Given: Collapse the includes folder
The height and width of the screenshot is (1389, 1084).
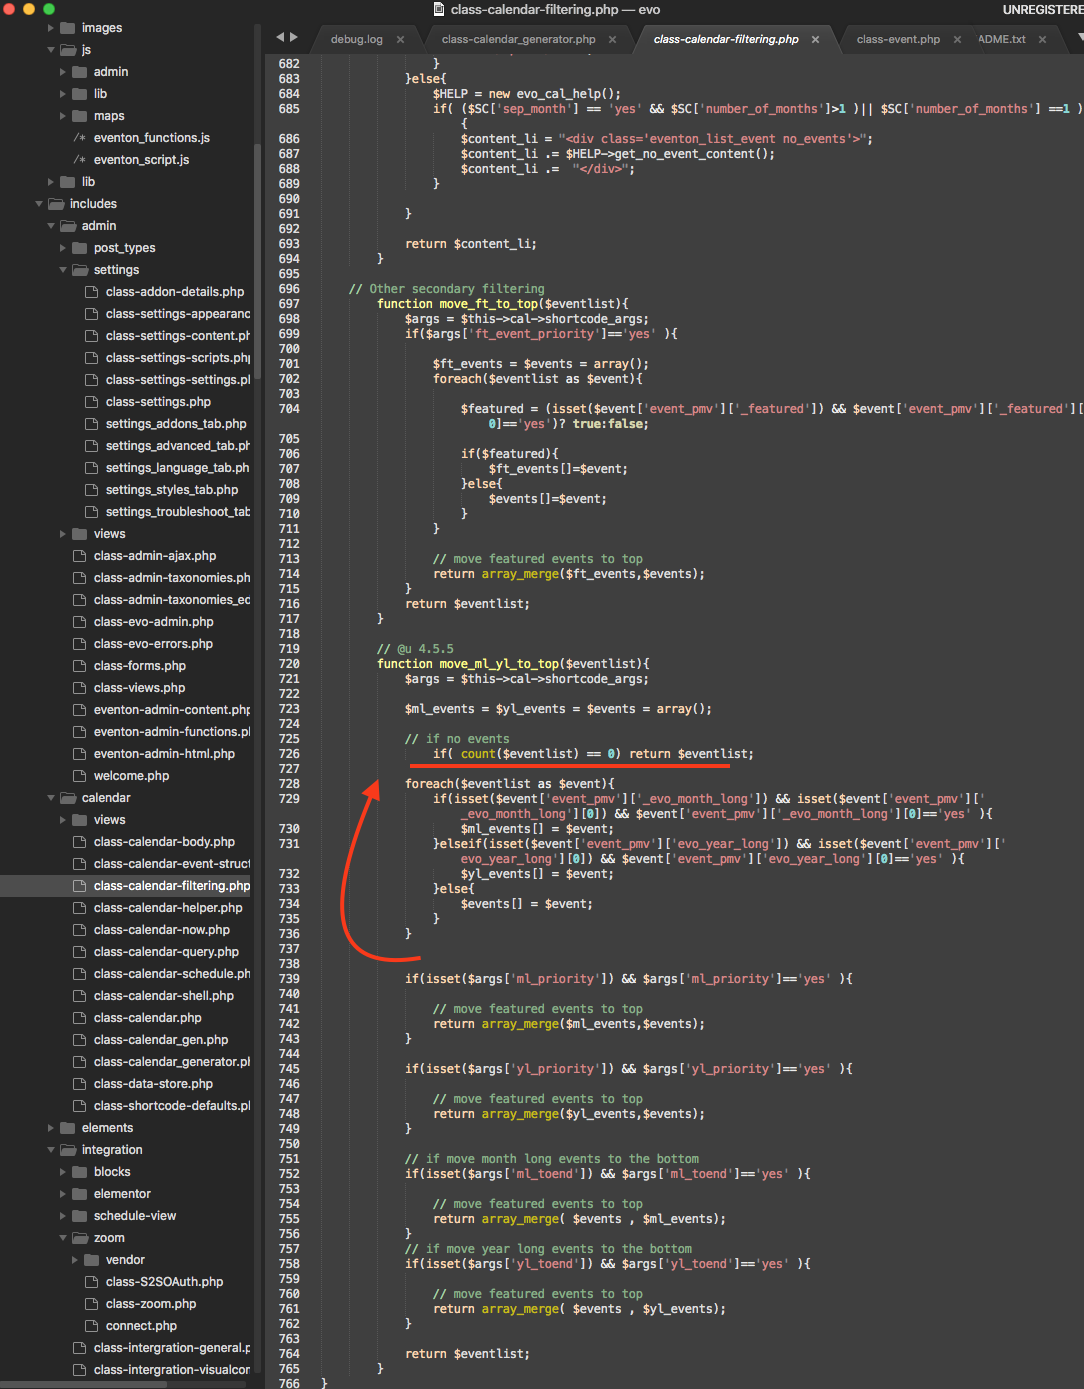Looking at the screenshot, I should click(x=40, y=204).
